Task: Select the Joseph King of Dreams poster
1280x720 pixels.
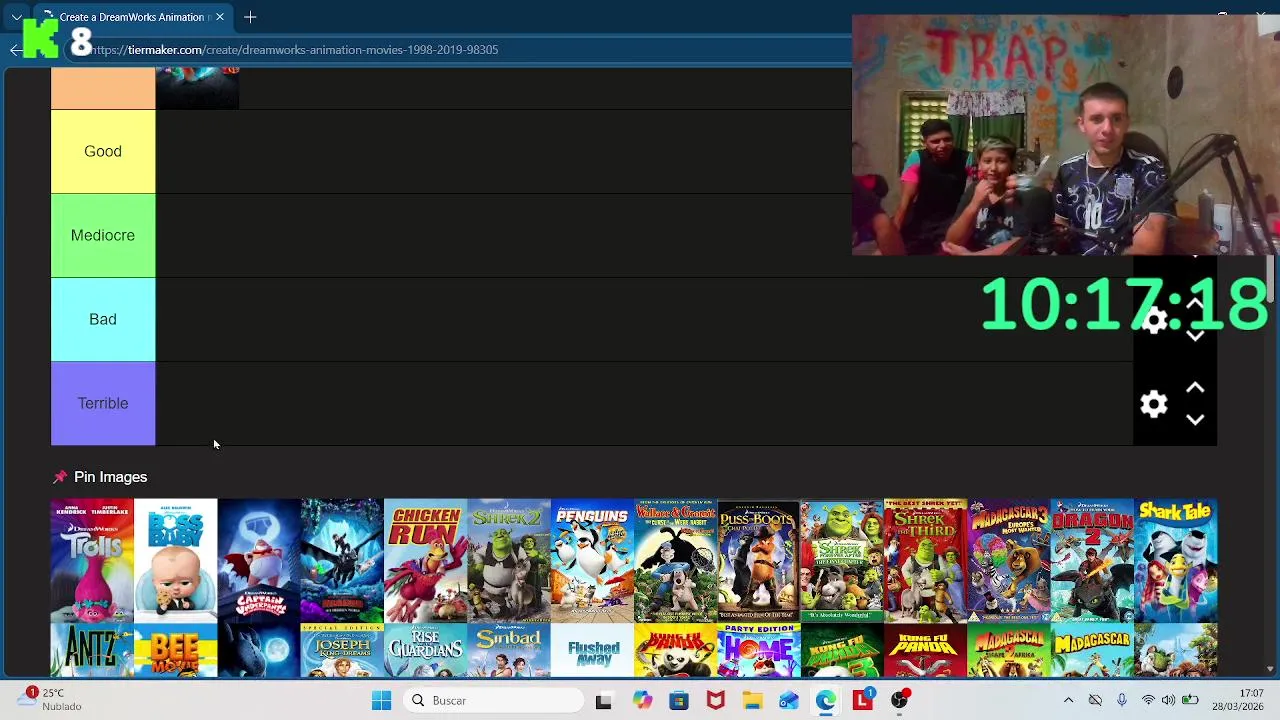Action: coord(342,650)
